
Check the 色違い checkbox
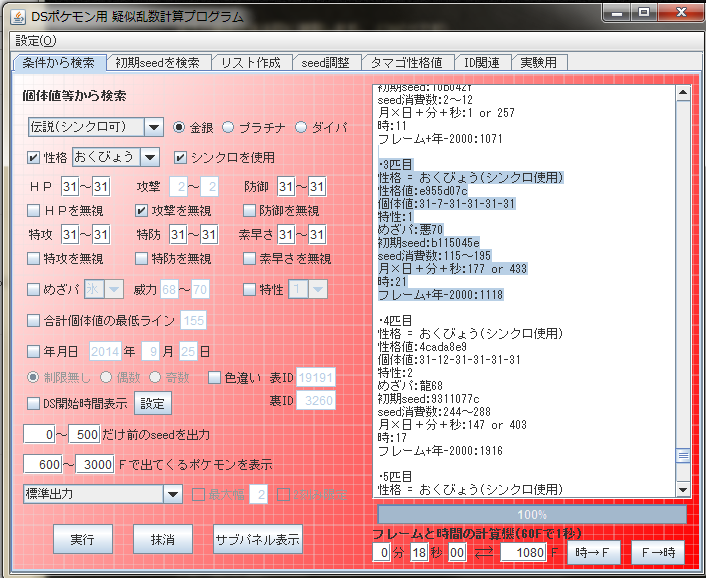214,377
